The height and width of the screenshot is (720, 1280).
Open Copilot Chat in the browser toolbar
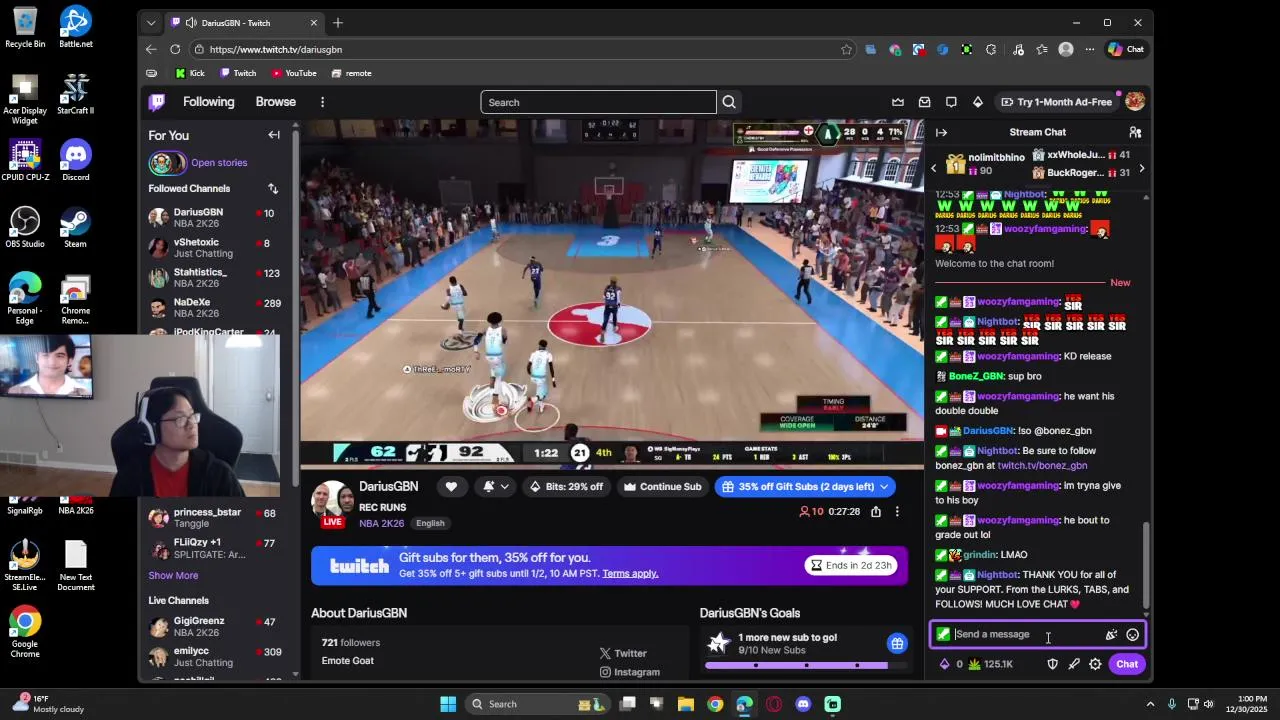(x=1126, y=49)
